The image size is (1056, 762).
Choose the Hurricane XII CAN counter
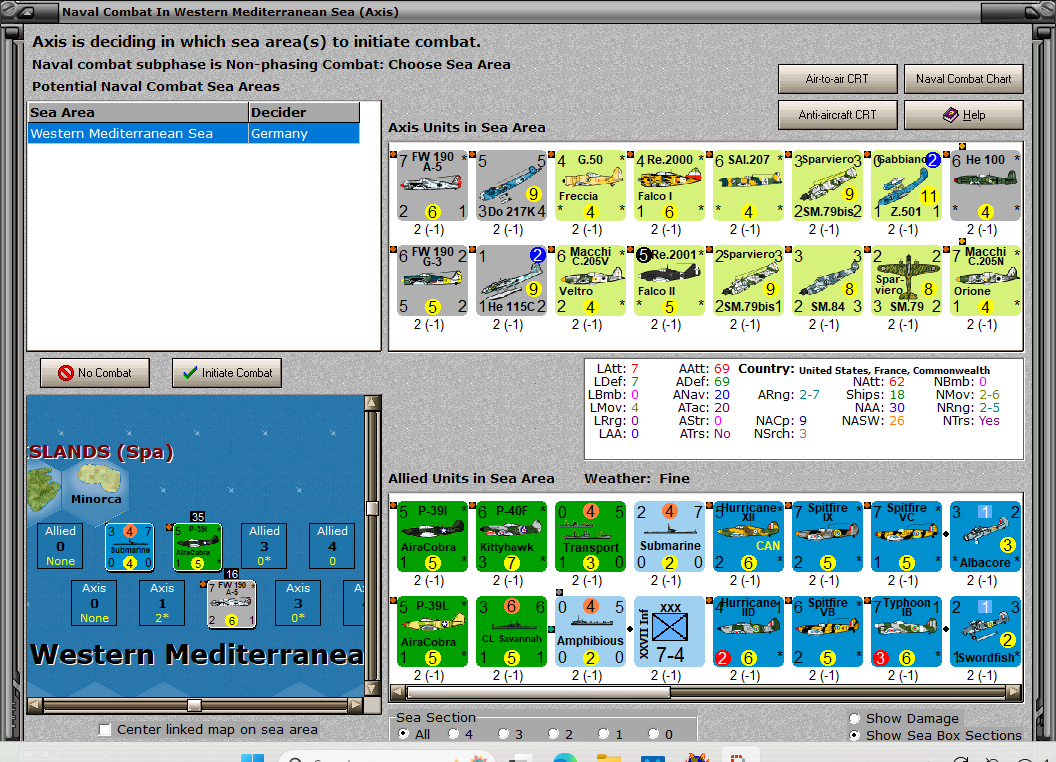748,537
